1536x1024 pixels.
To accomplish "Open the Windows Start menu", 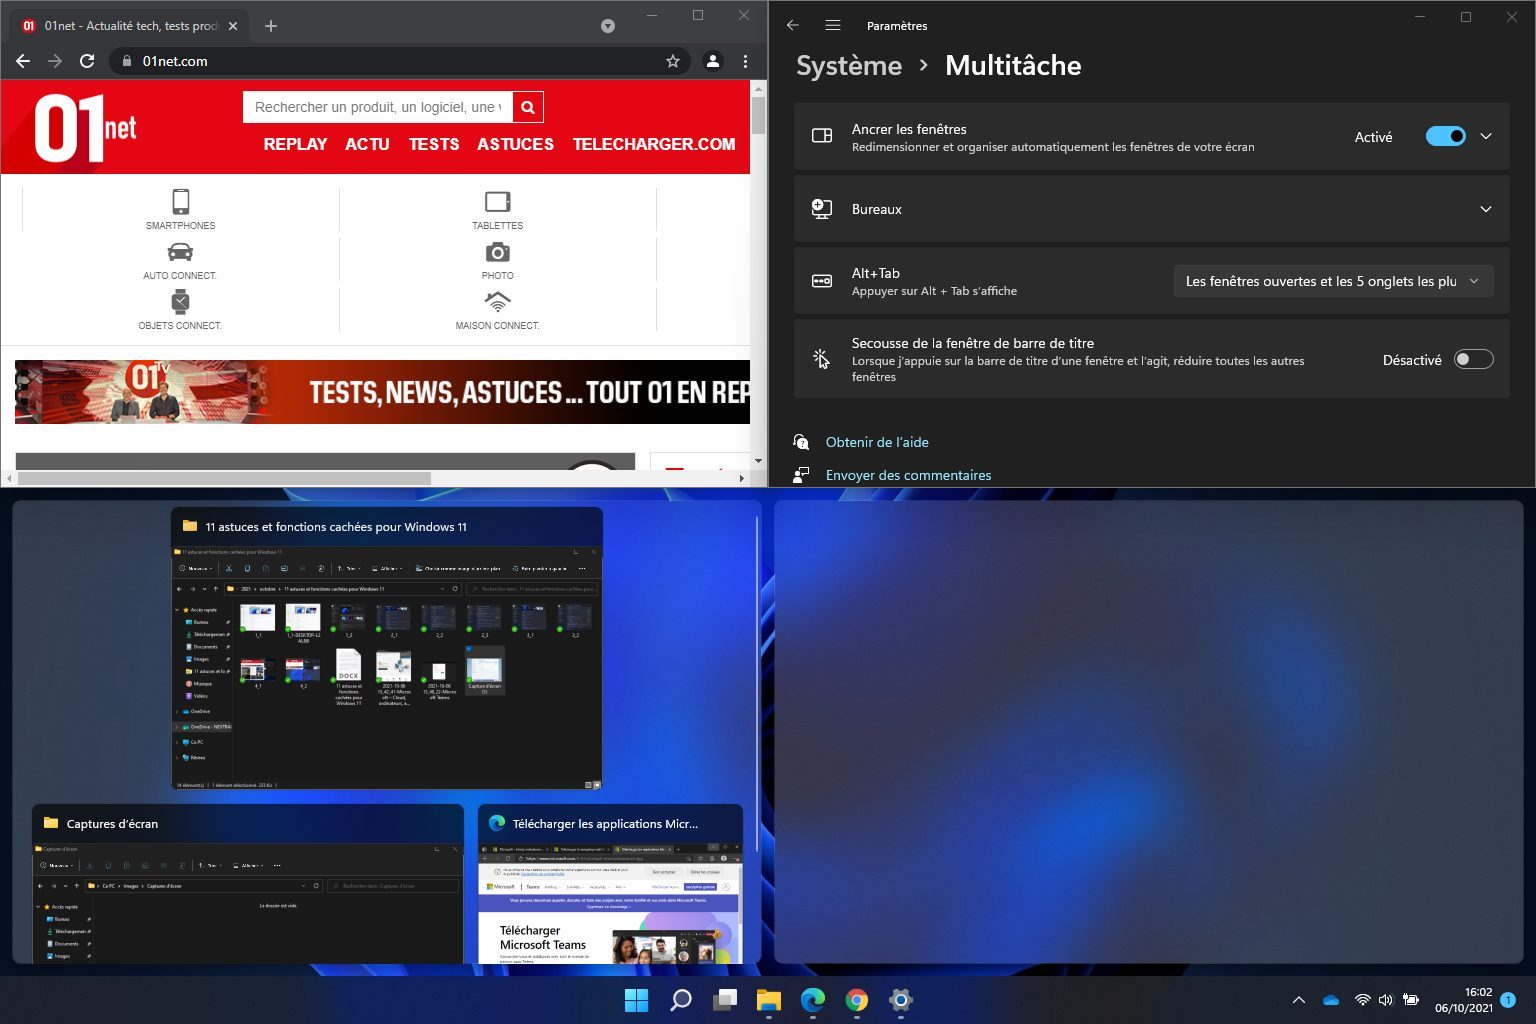I will [x=636, y=1000].
